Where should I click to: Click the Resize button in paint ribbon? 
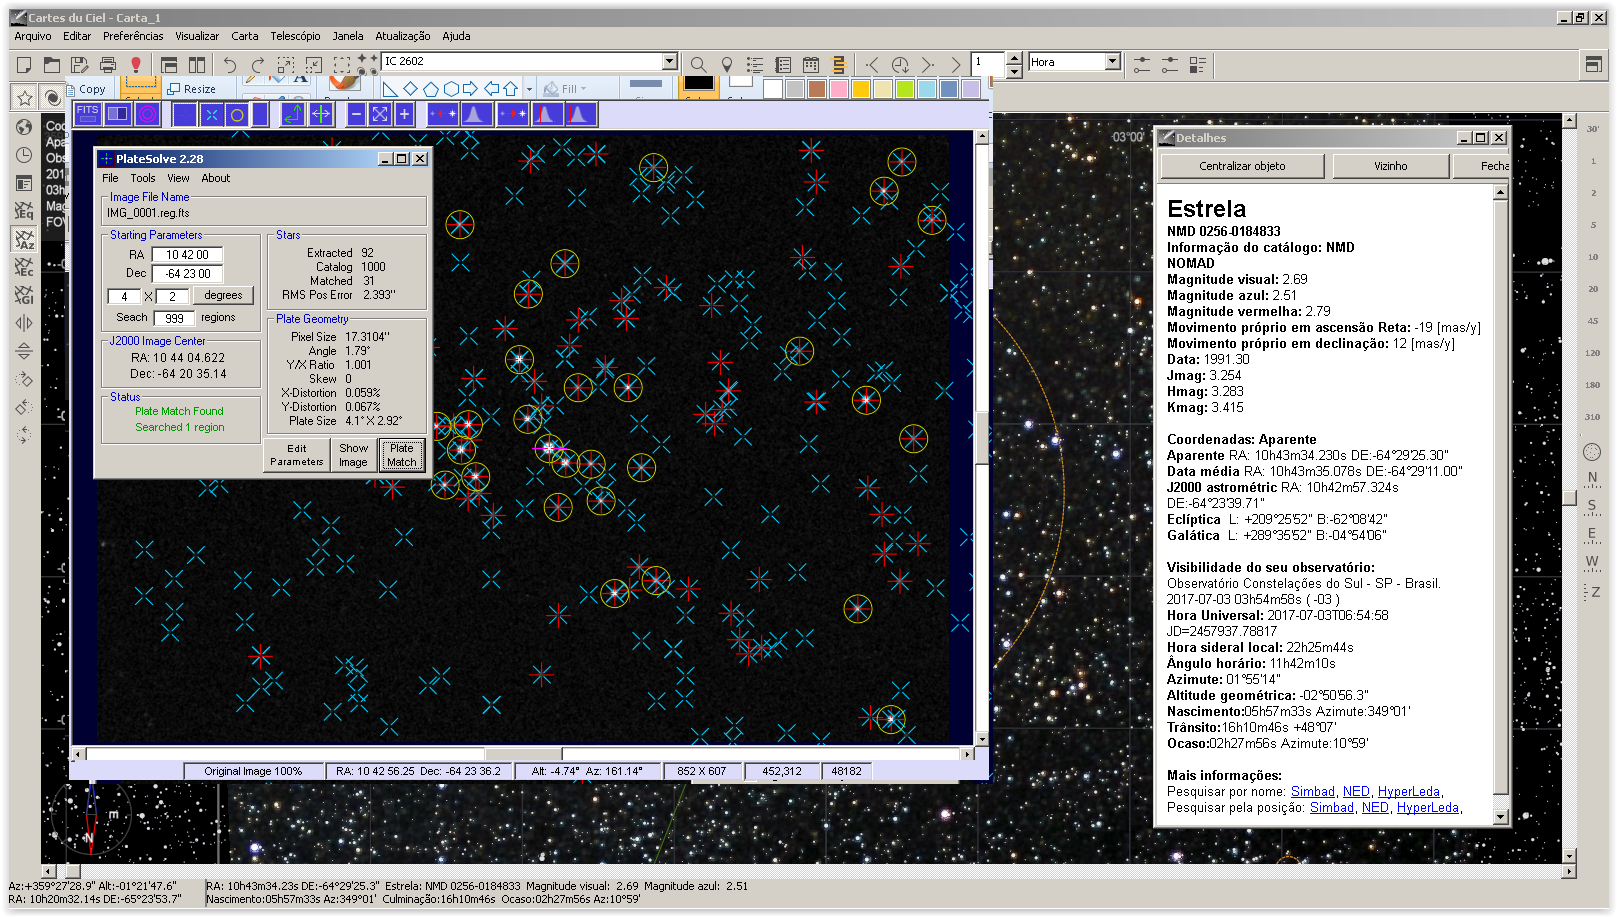192,89
